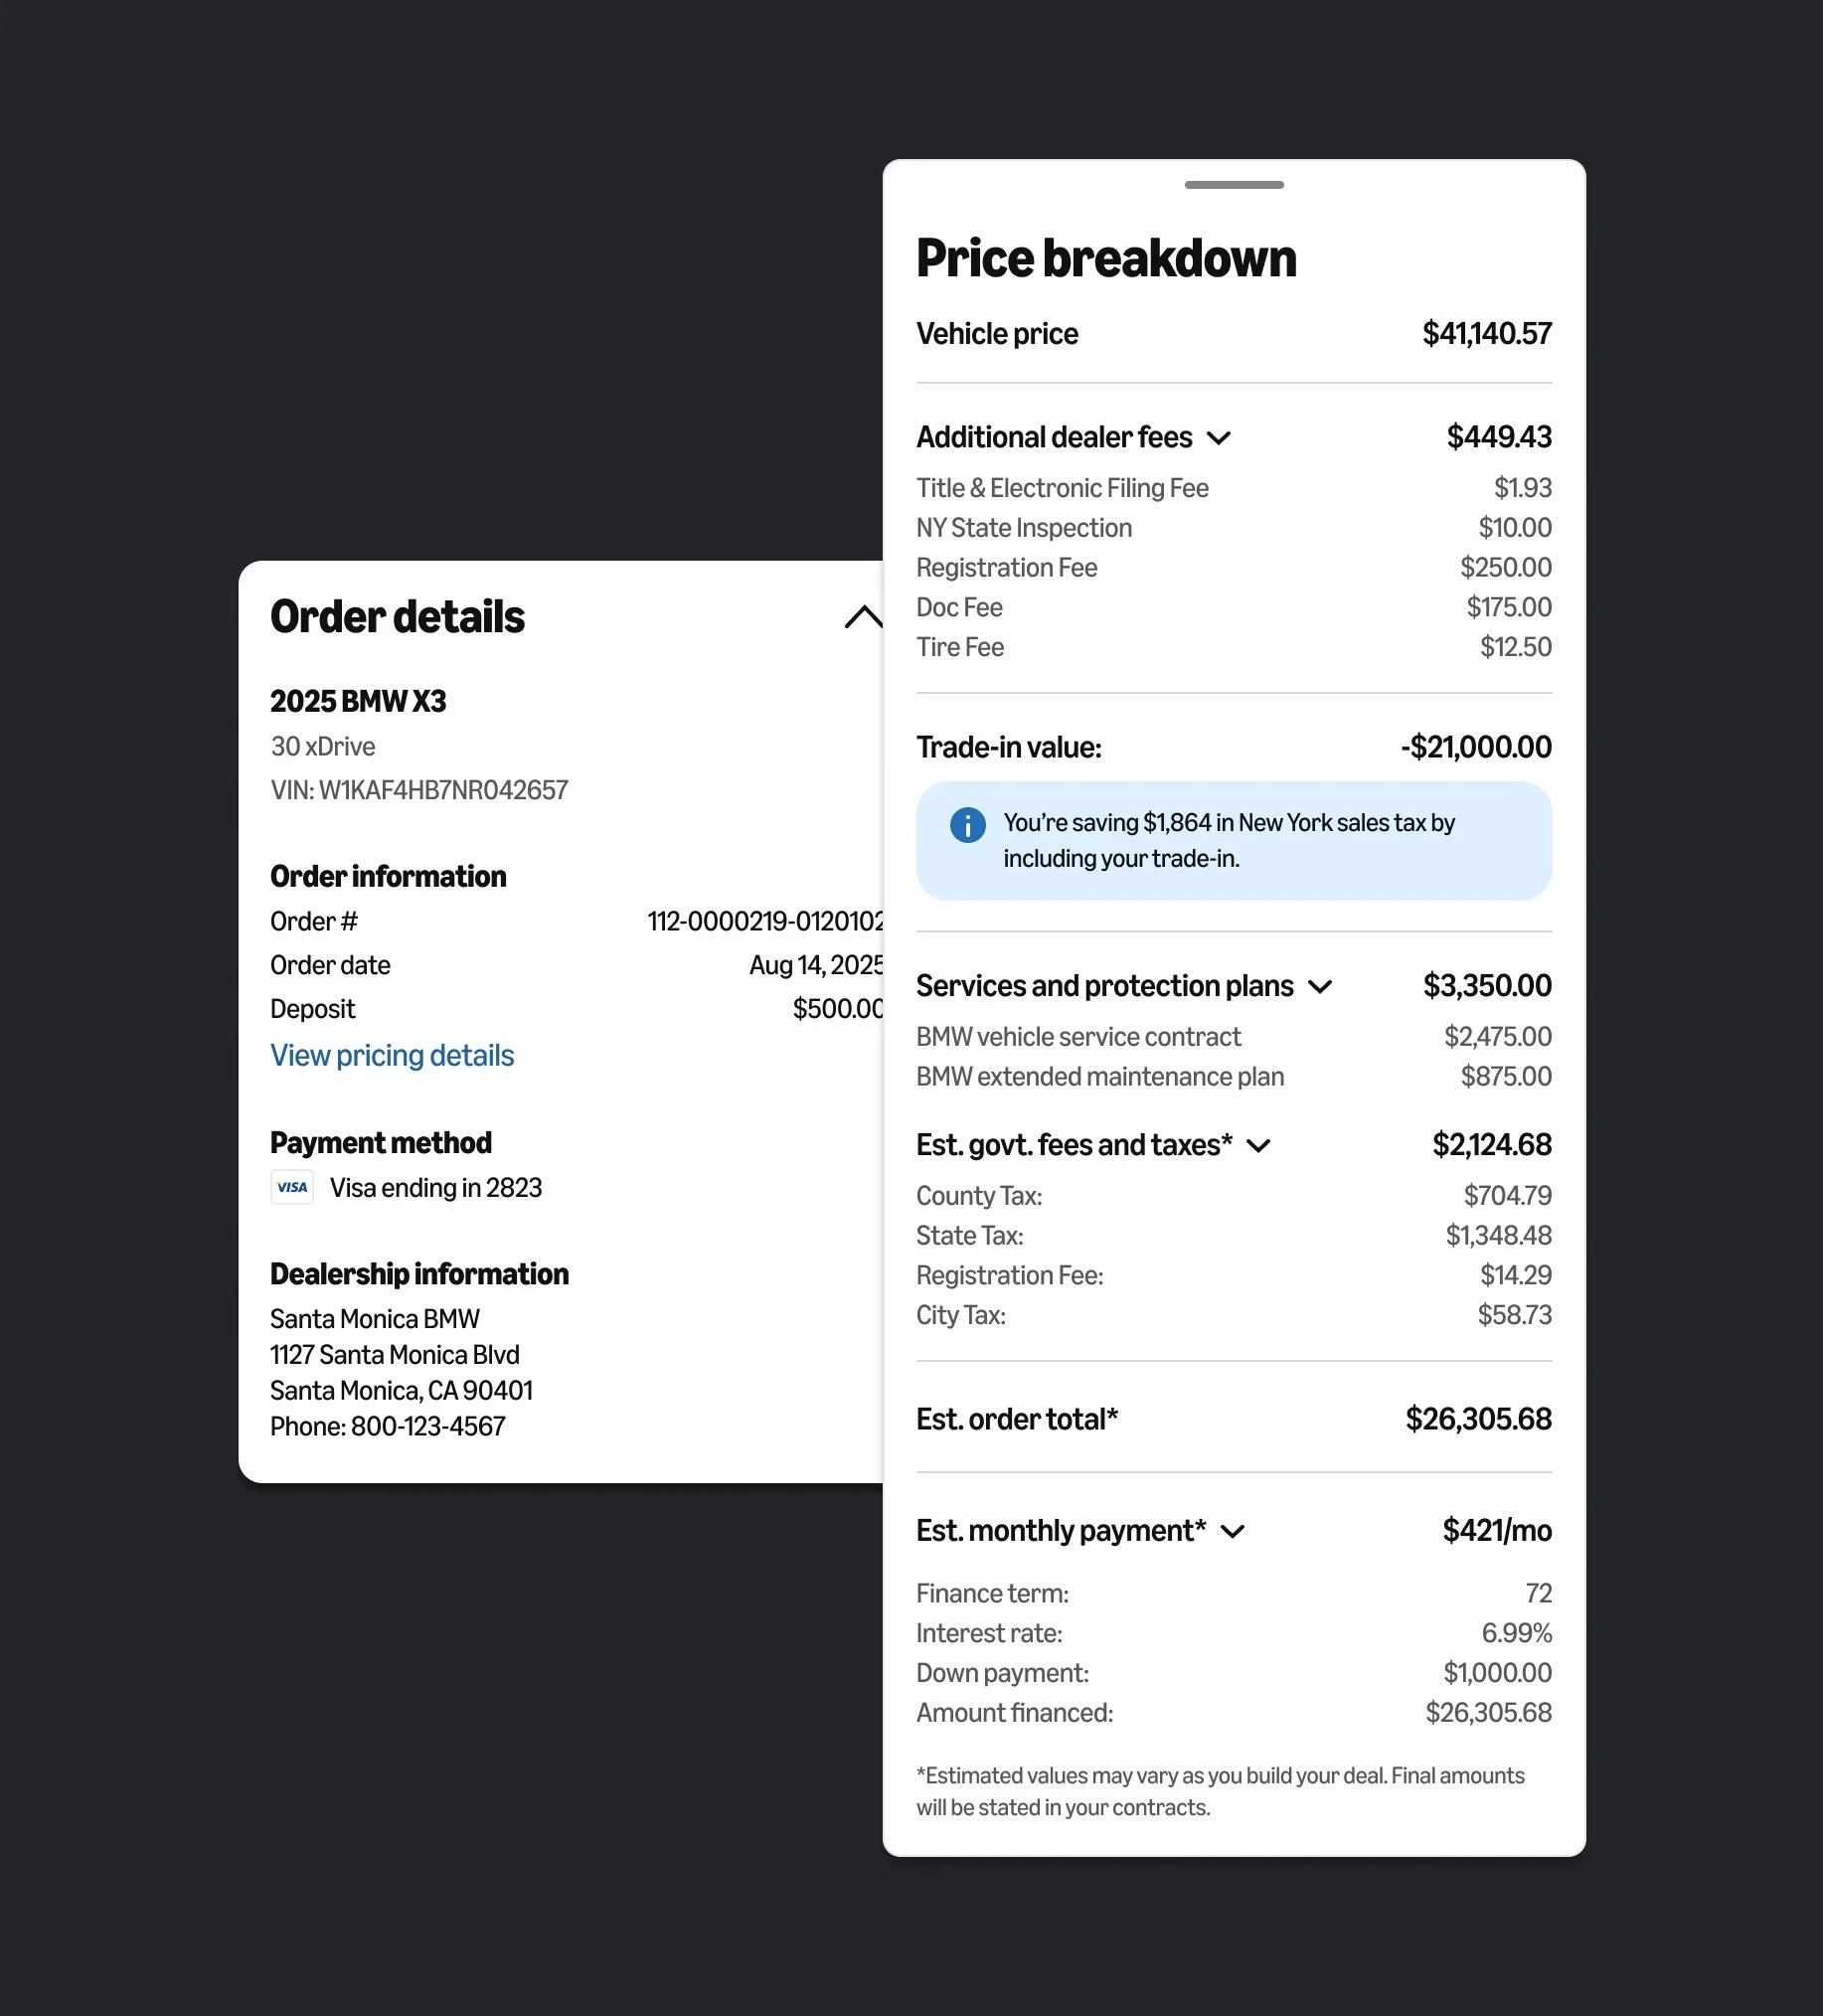Viewport: 1823px width, 2016px height.
Task: Click the VIN number text
Action: [419, 790]
